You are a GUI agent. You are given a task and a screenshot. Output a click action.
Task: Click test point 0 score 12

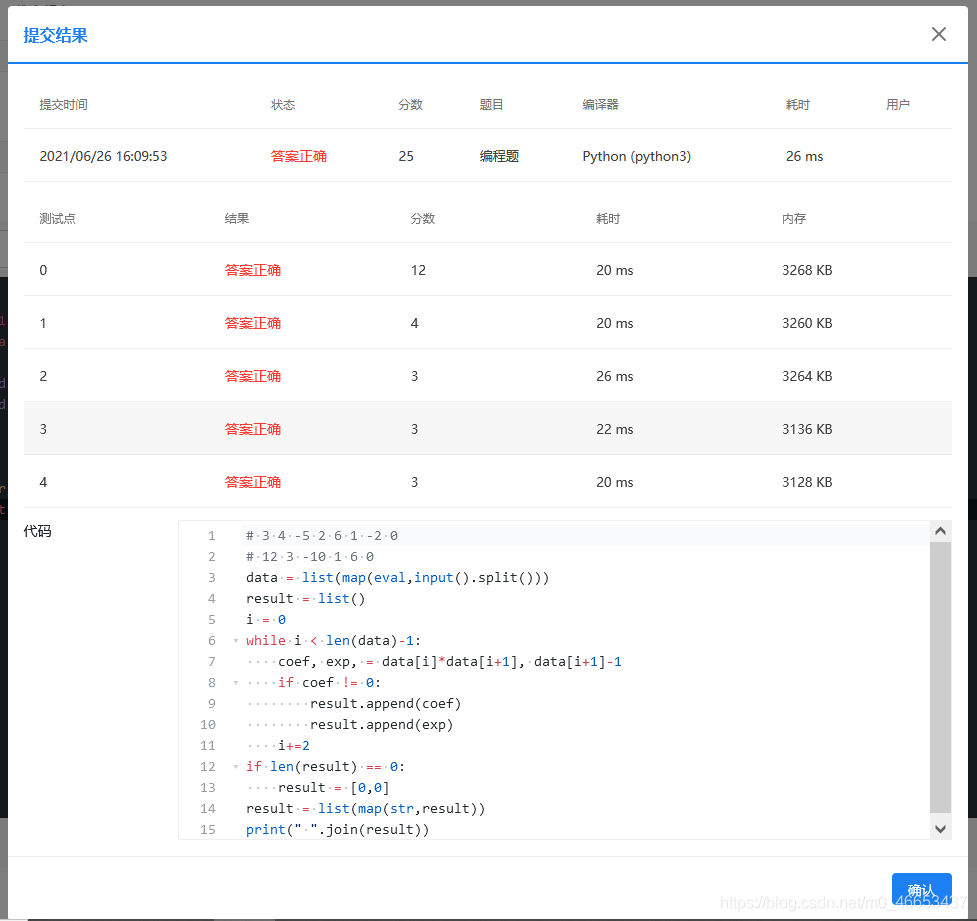418,270
